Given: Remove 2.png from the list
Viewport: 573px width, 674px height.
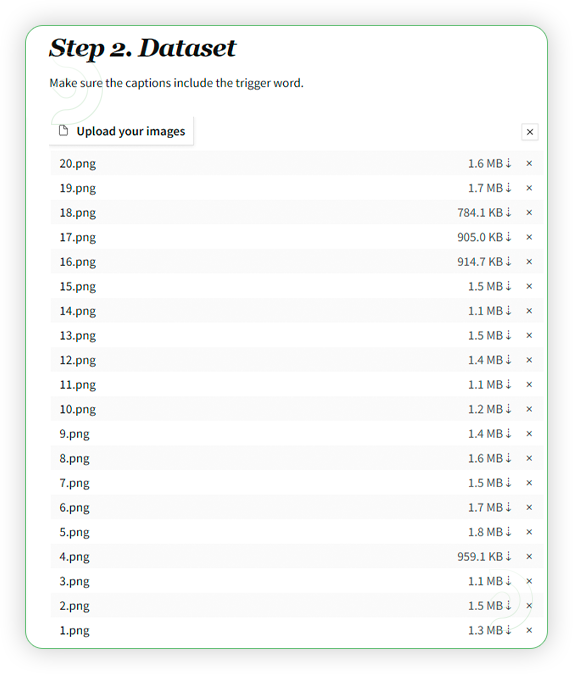Looking at the screenshot, I should [x=529, y=606].
